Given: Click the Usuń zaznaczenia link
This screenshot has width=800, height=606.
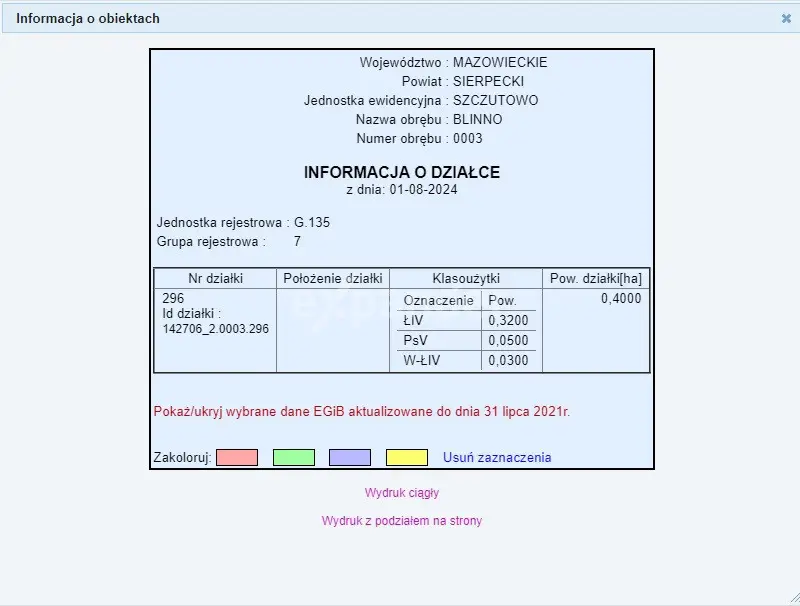Looking at the screenshot, I should click(x=497, y=458).
